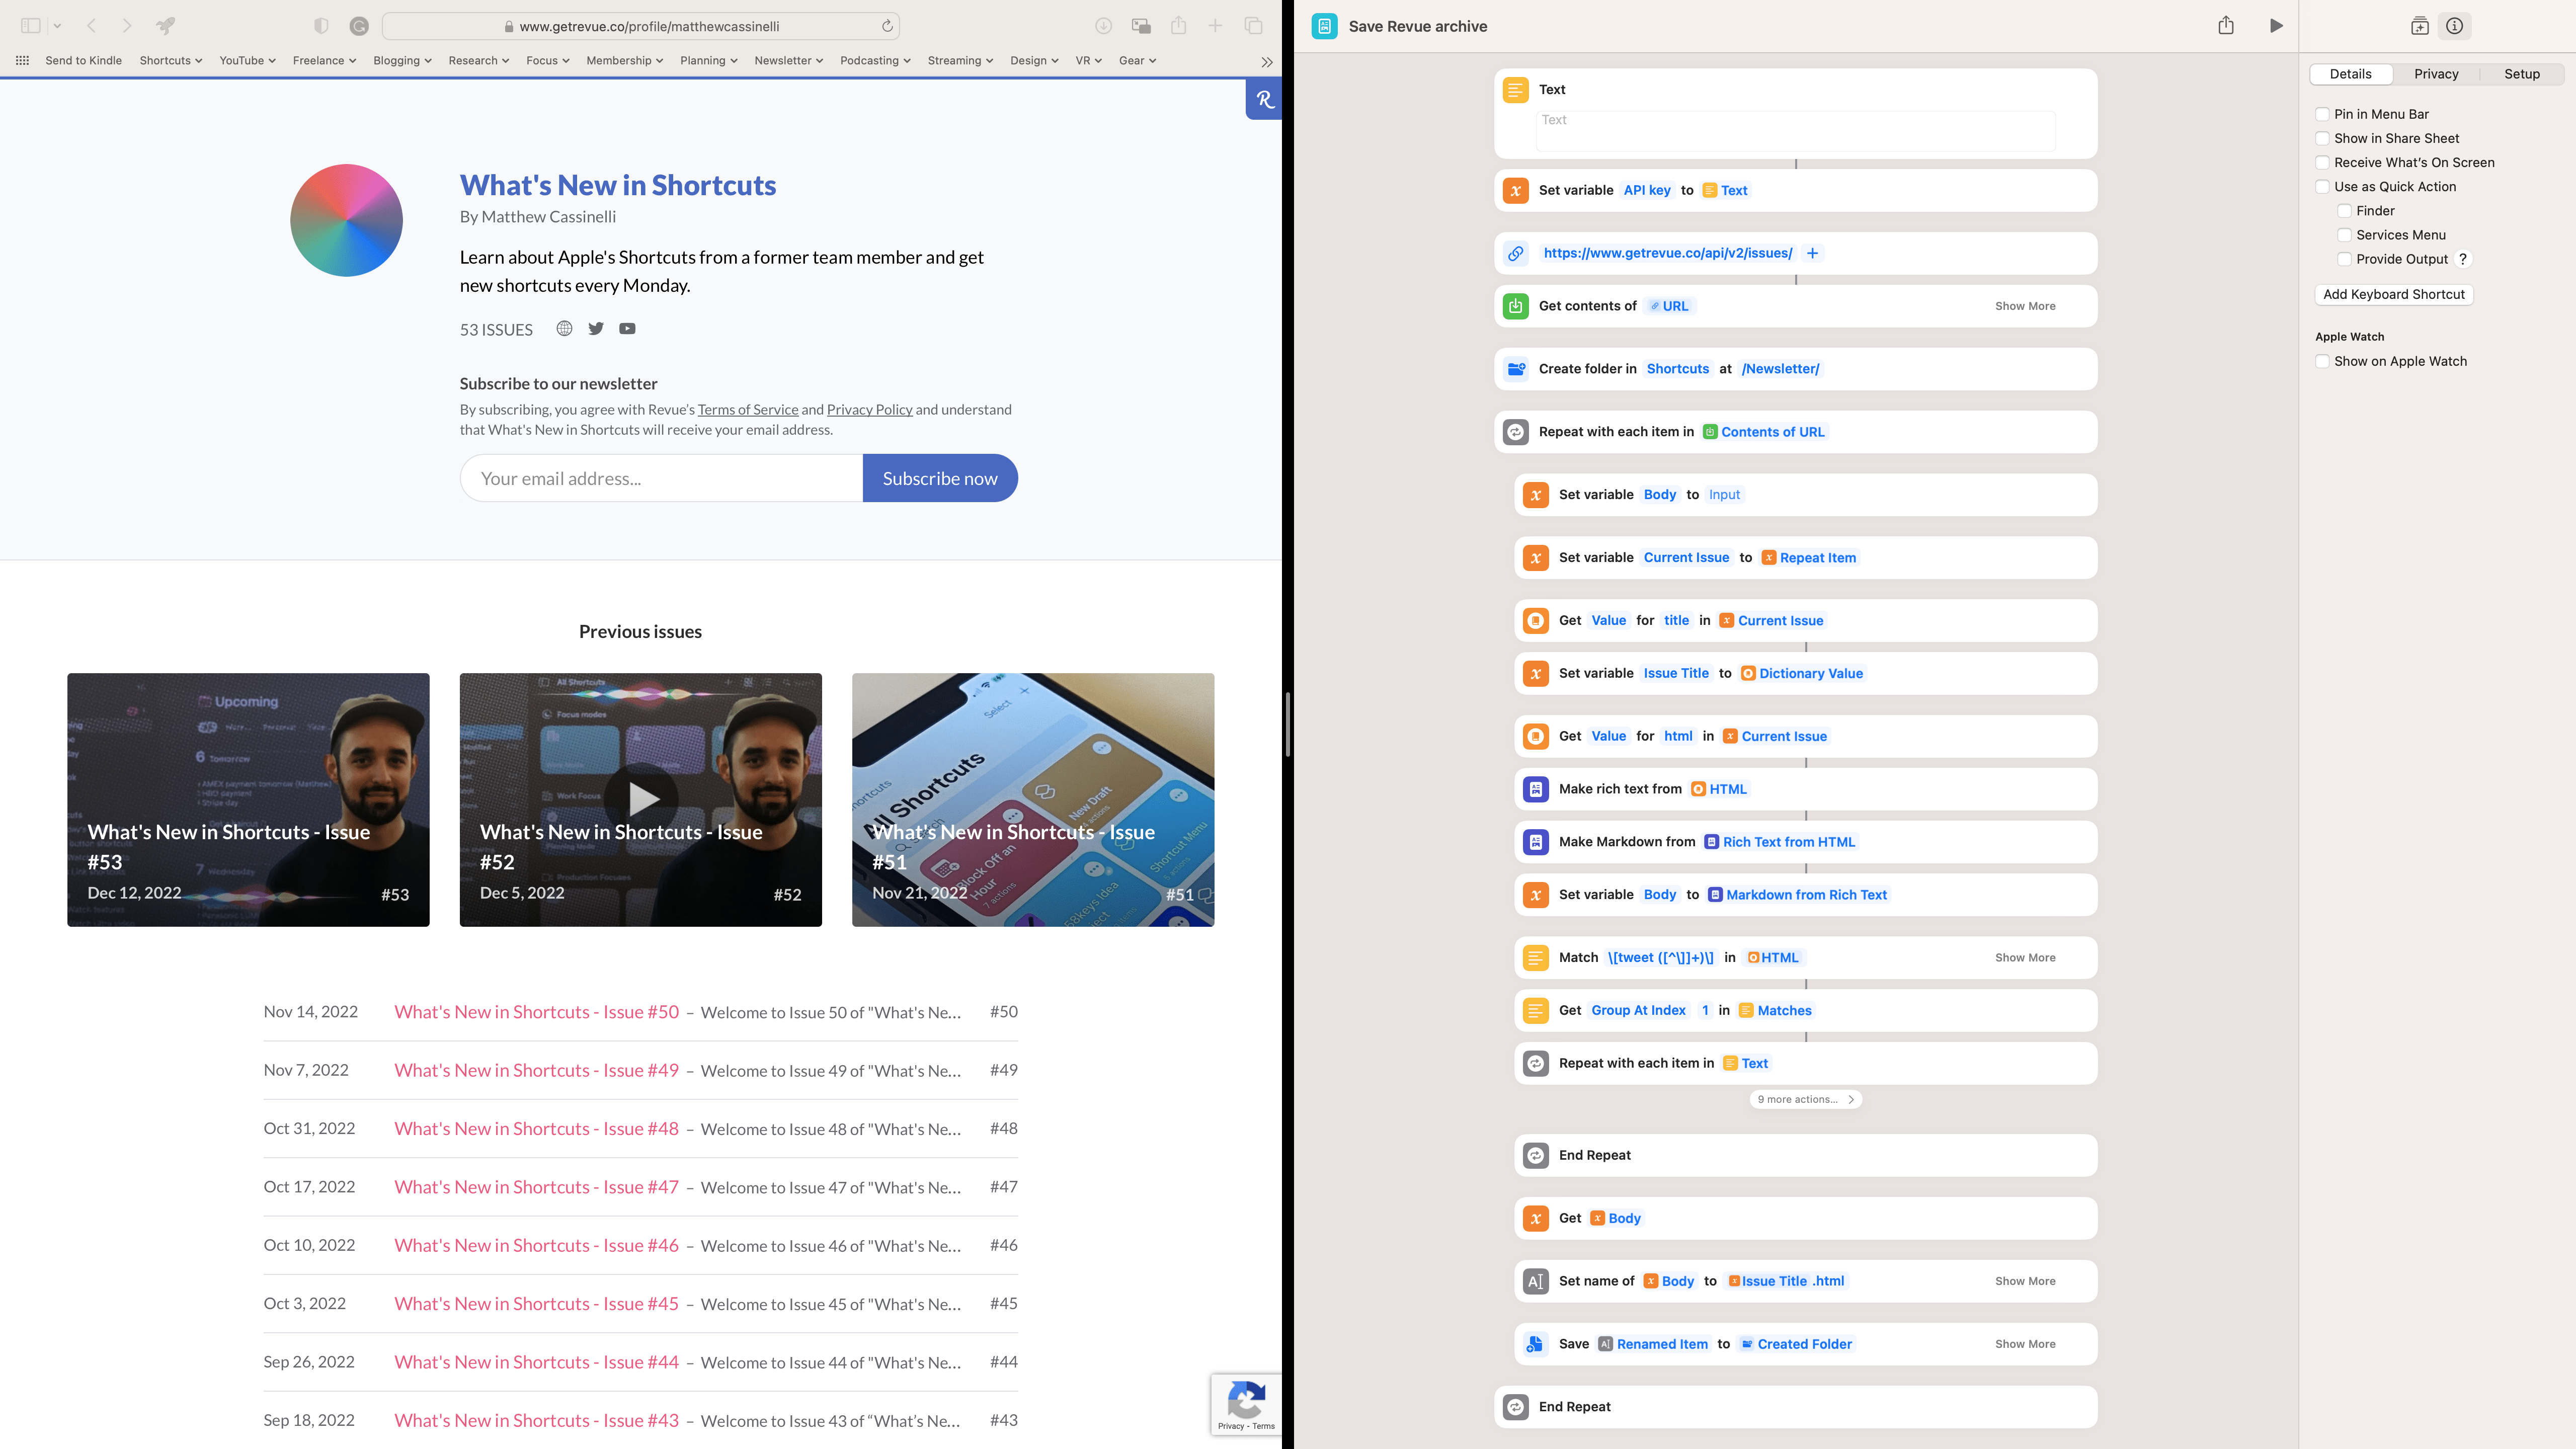Click the Get contents of URL icon
The image size is (2576, 1449).
coord(1516,306)
